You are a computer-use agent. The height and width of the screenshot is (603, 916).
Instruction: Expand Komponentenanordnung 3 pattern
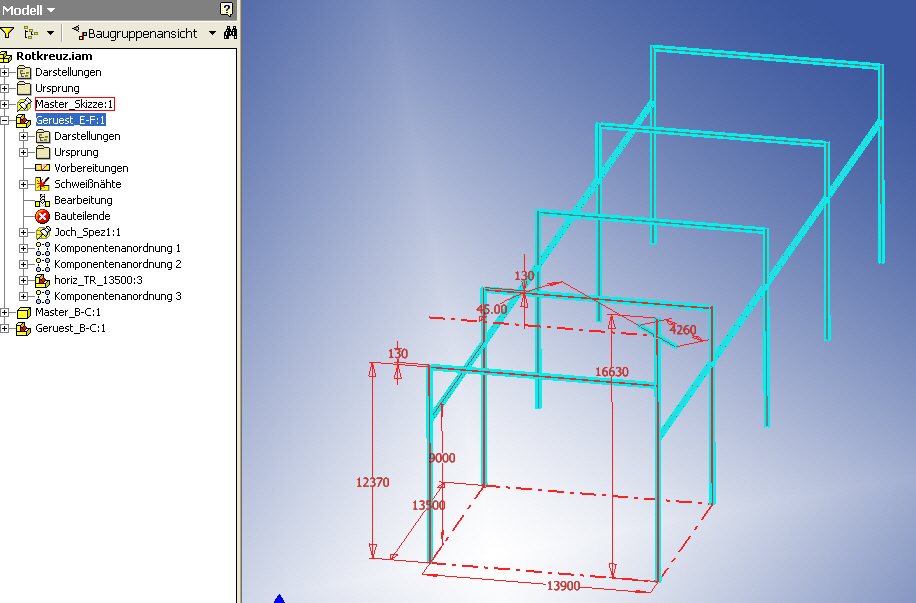[23, 296]
